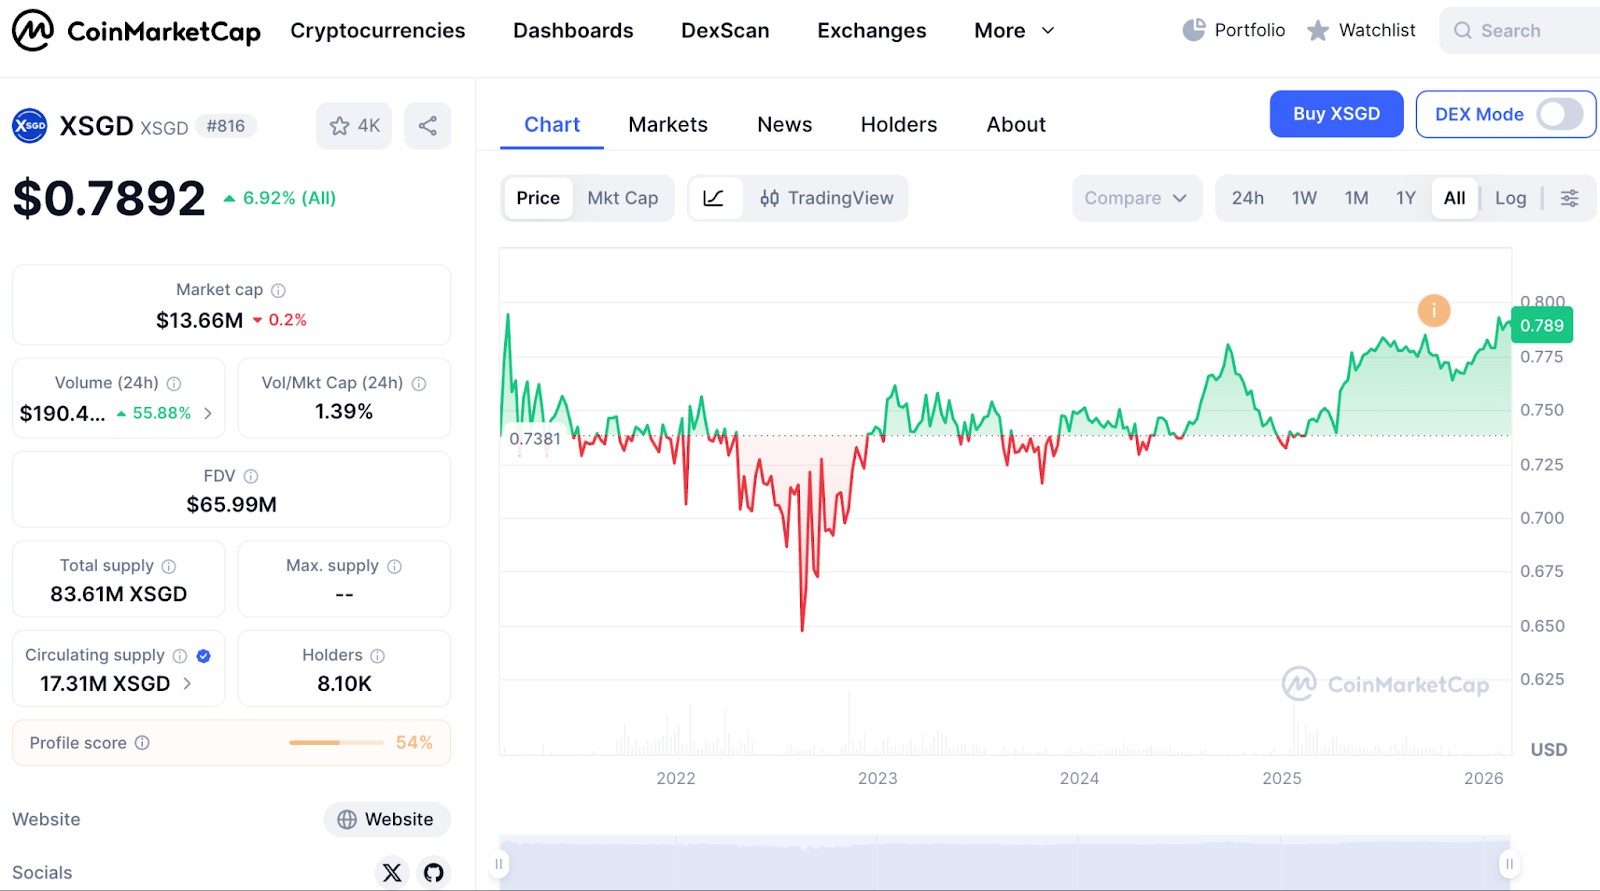Select the 1W time range
The height and width of the screenshot is (891, 1600).
1305,198
